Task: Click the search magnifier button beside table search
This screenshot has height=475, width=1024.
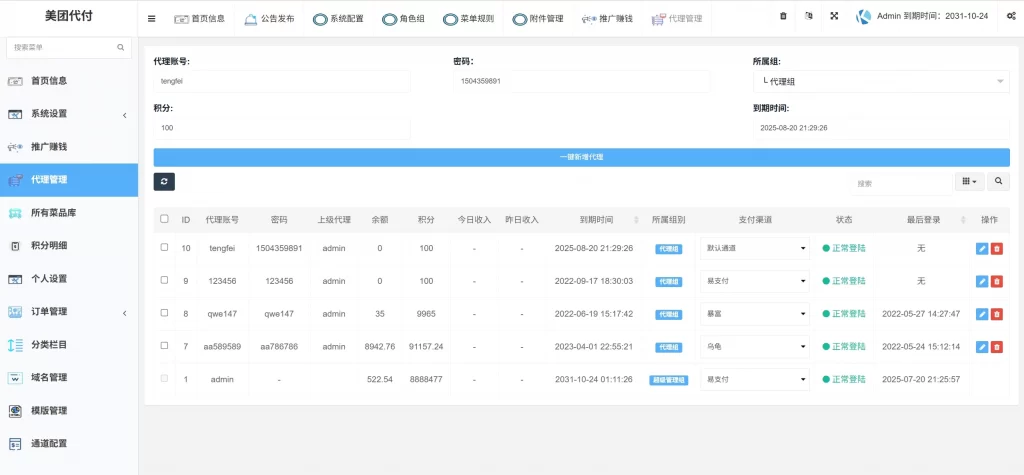Action: coord(998,182)
